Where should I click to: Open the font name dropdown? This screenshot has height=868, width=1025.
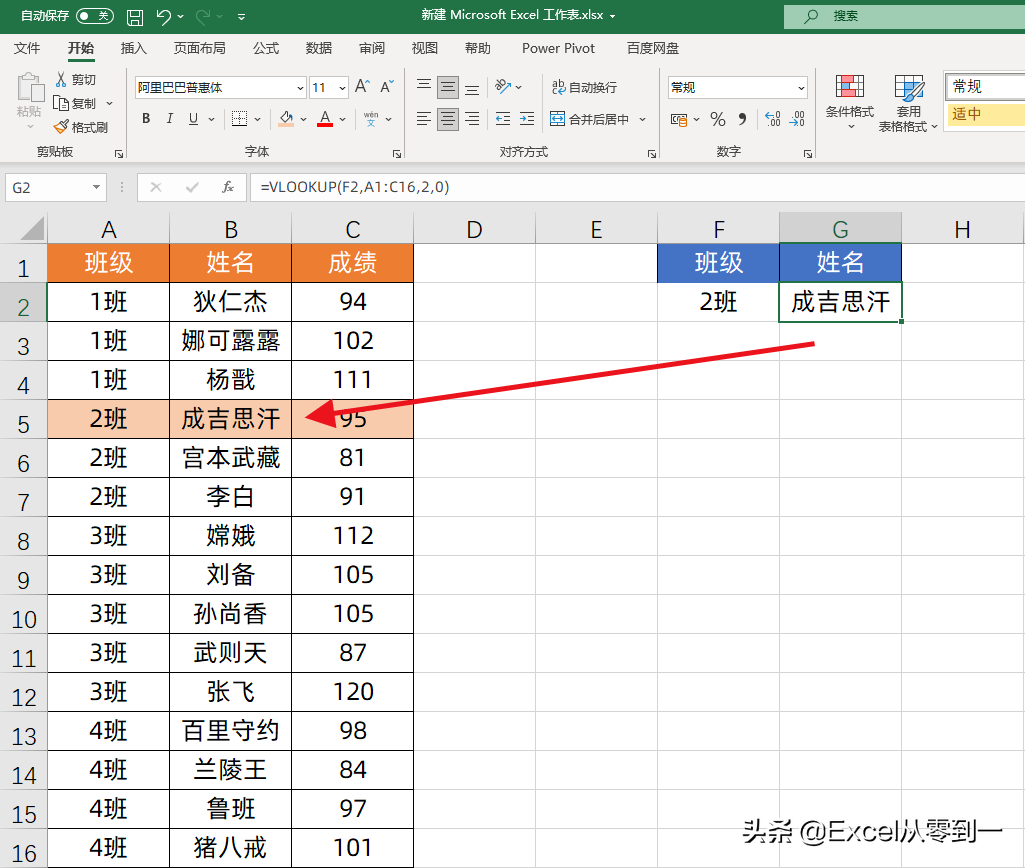(300, 88)
